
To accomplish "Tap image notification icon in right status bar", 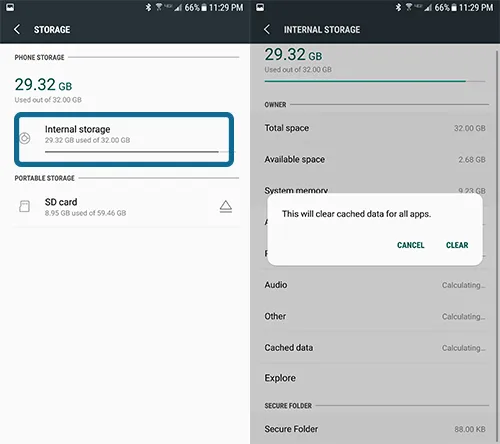I will coord(260,7).
